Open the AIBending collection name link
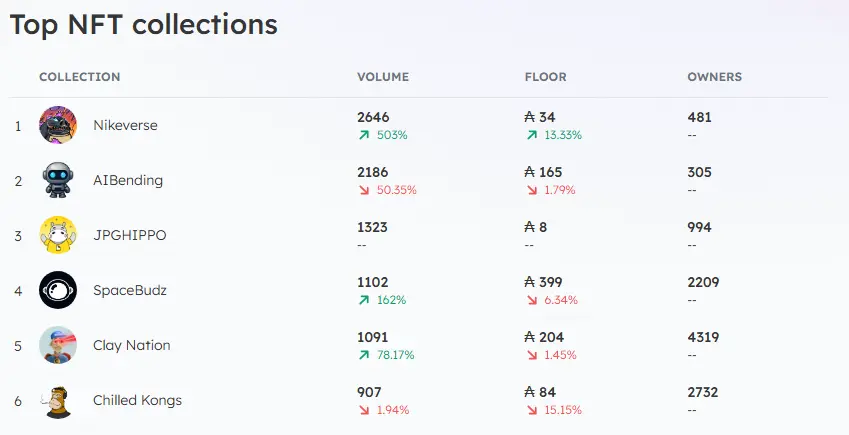This screenshot has width=849, height=435. (x=128, y=180)
